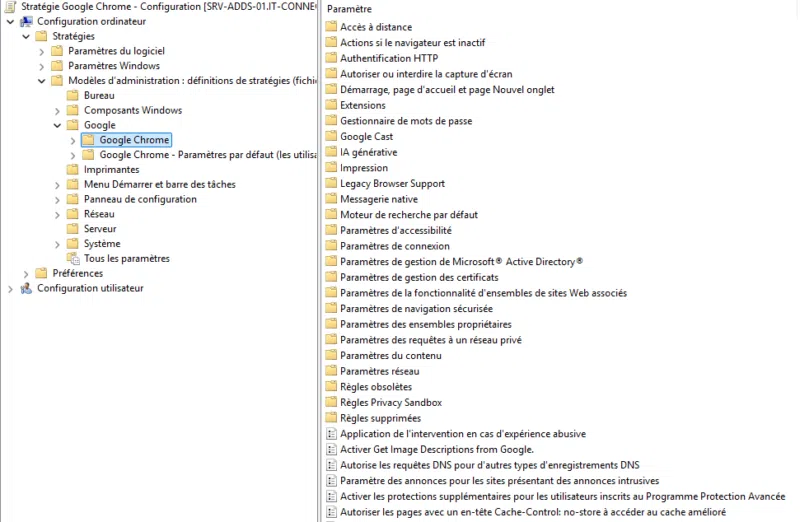Expand the selected Google Chrome node

click(73, 140)
